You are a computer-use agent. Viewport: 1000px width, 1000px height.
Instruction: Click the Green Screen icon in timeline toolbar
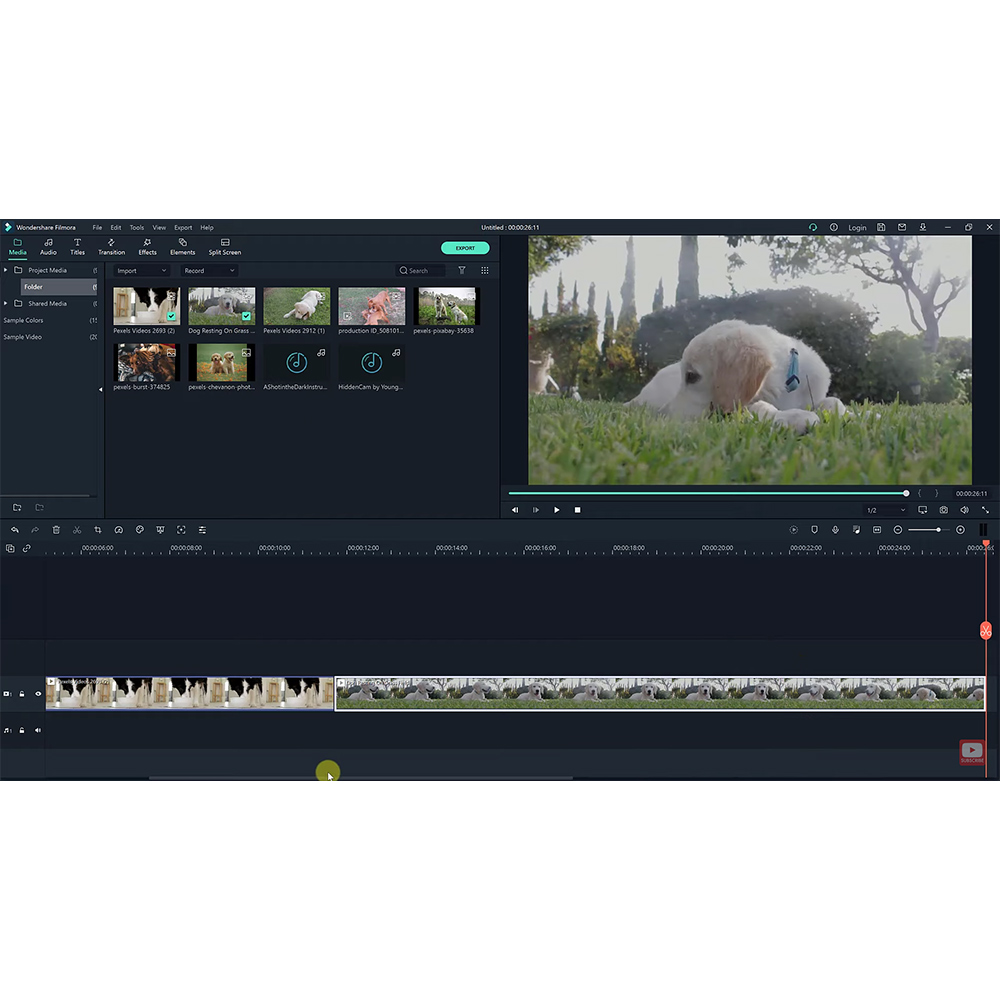(160, 530)
